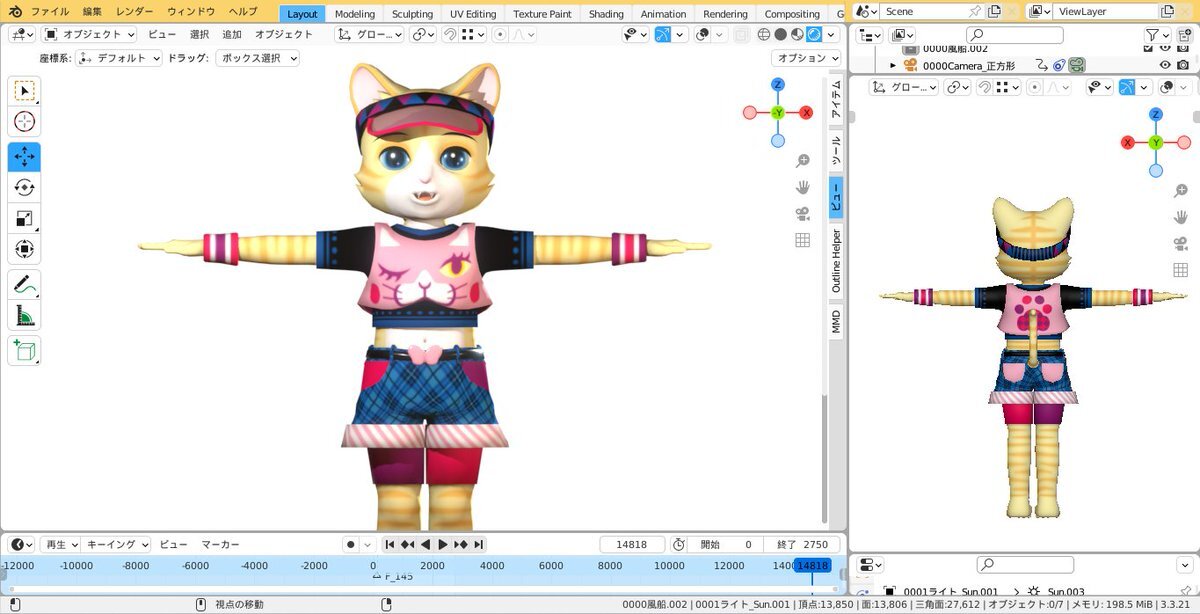Screen dimensions: 1200x614
Task: Switch to the UV Editing workspace tab
Action: point(473,14)
